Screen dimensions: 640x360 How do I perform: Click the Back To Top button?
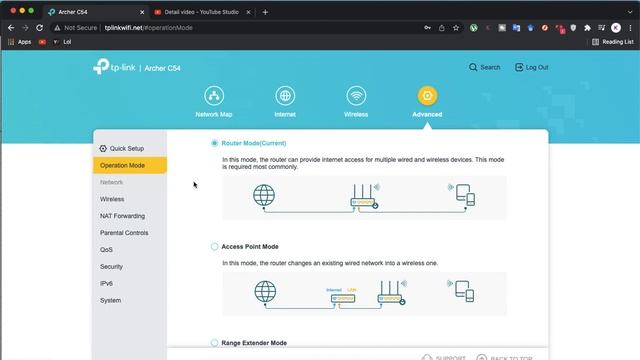coord(504,358)
